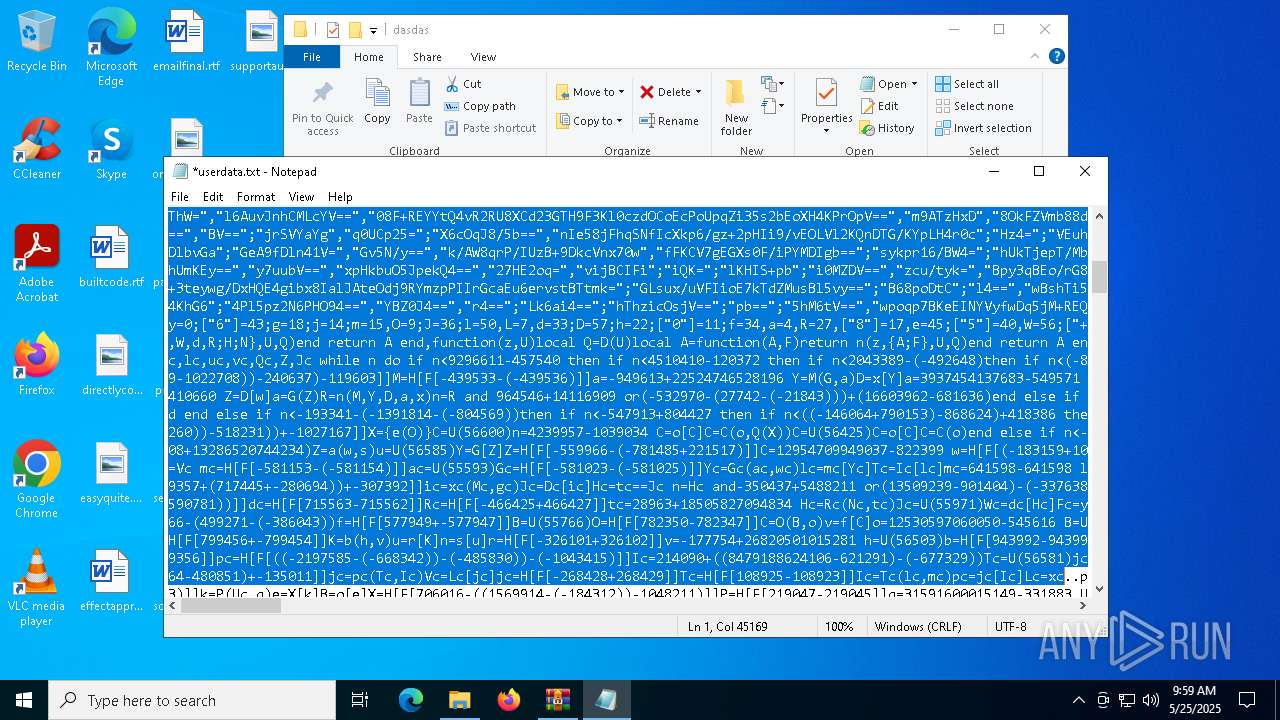Click the Properties checkmark icon
The image size is (1280, 720).
click(826, 93)
